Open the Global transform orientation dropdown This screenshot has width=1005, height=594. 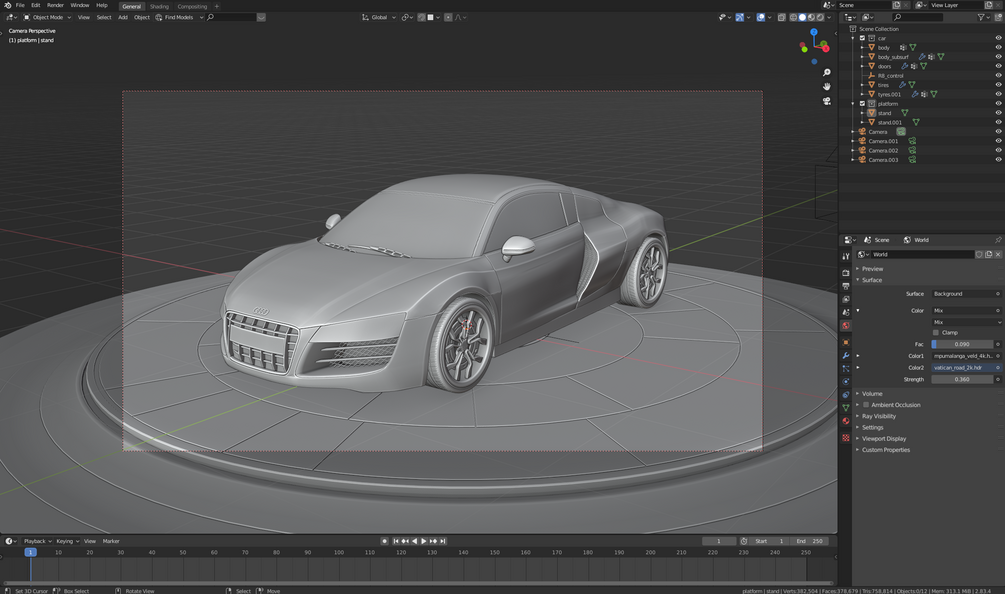379,17
